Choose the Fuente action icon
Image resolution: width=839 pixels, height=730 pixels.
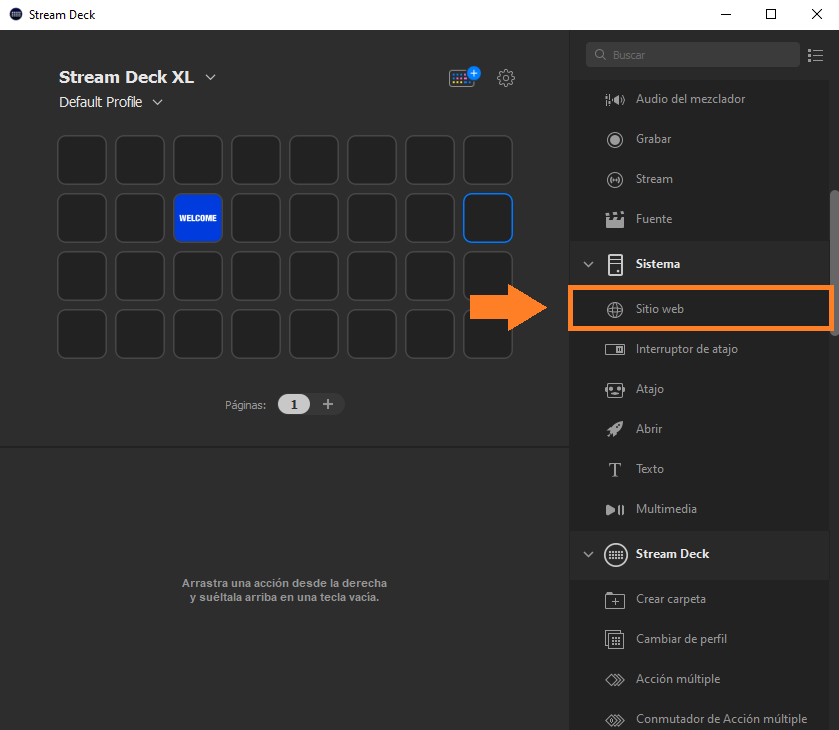[615, 219]
